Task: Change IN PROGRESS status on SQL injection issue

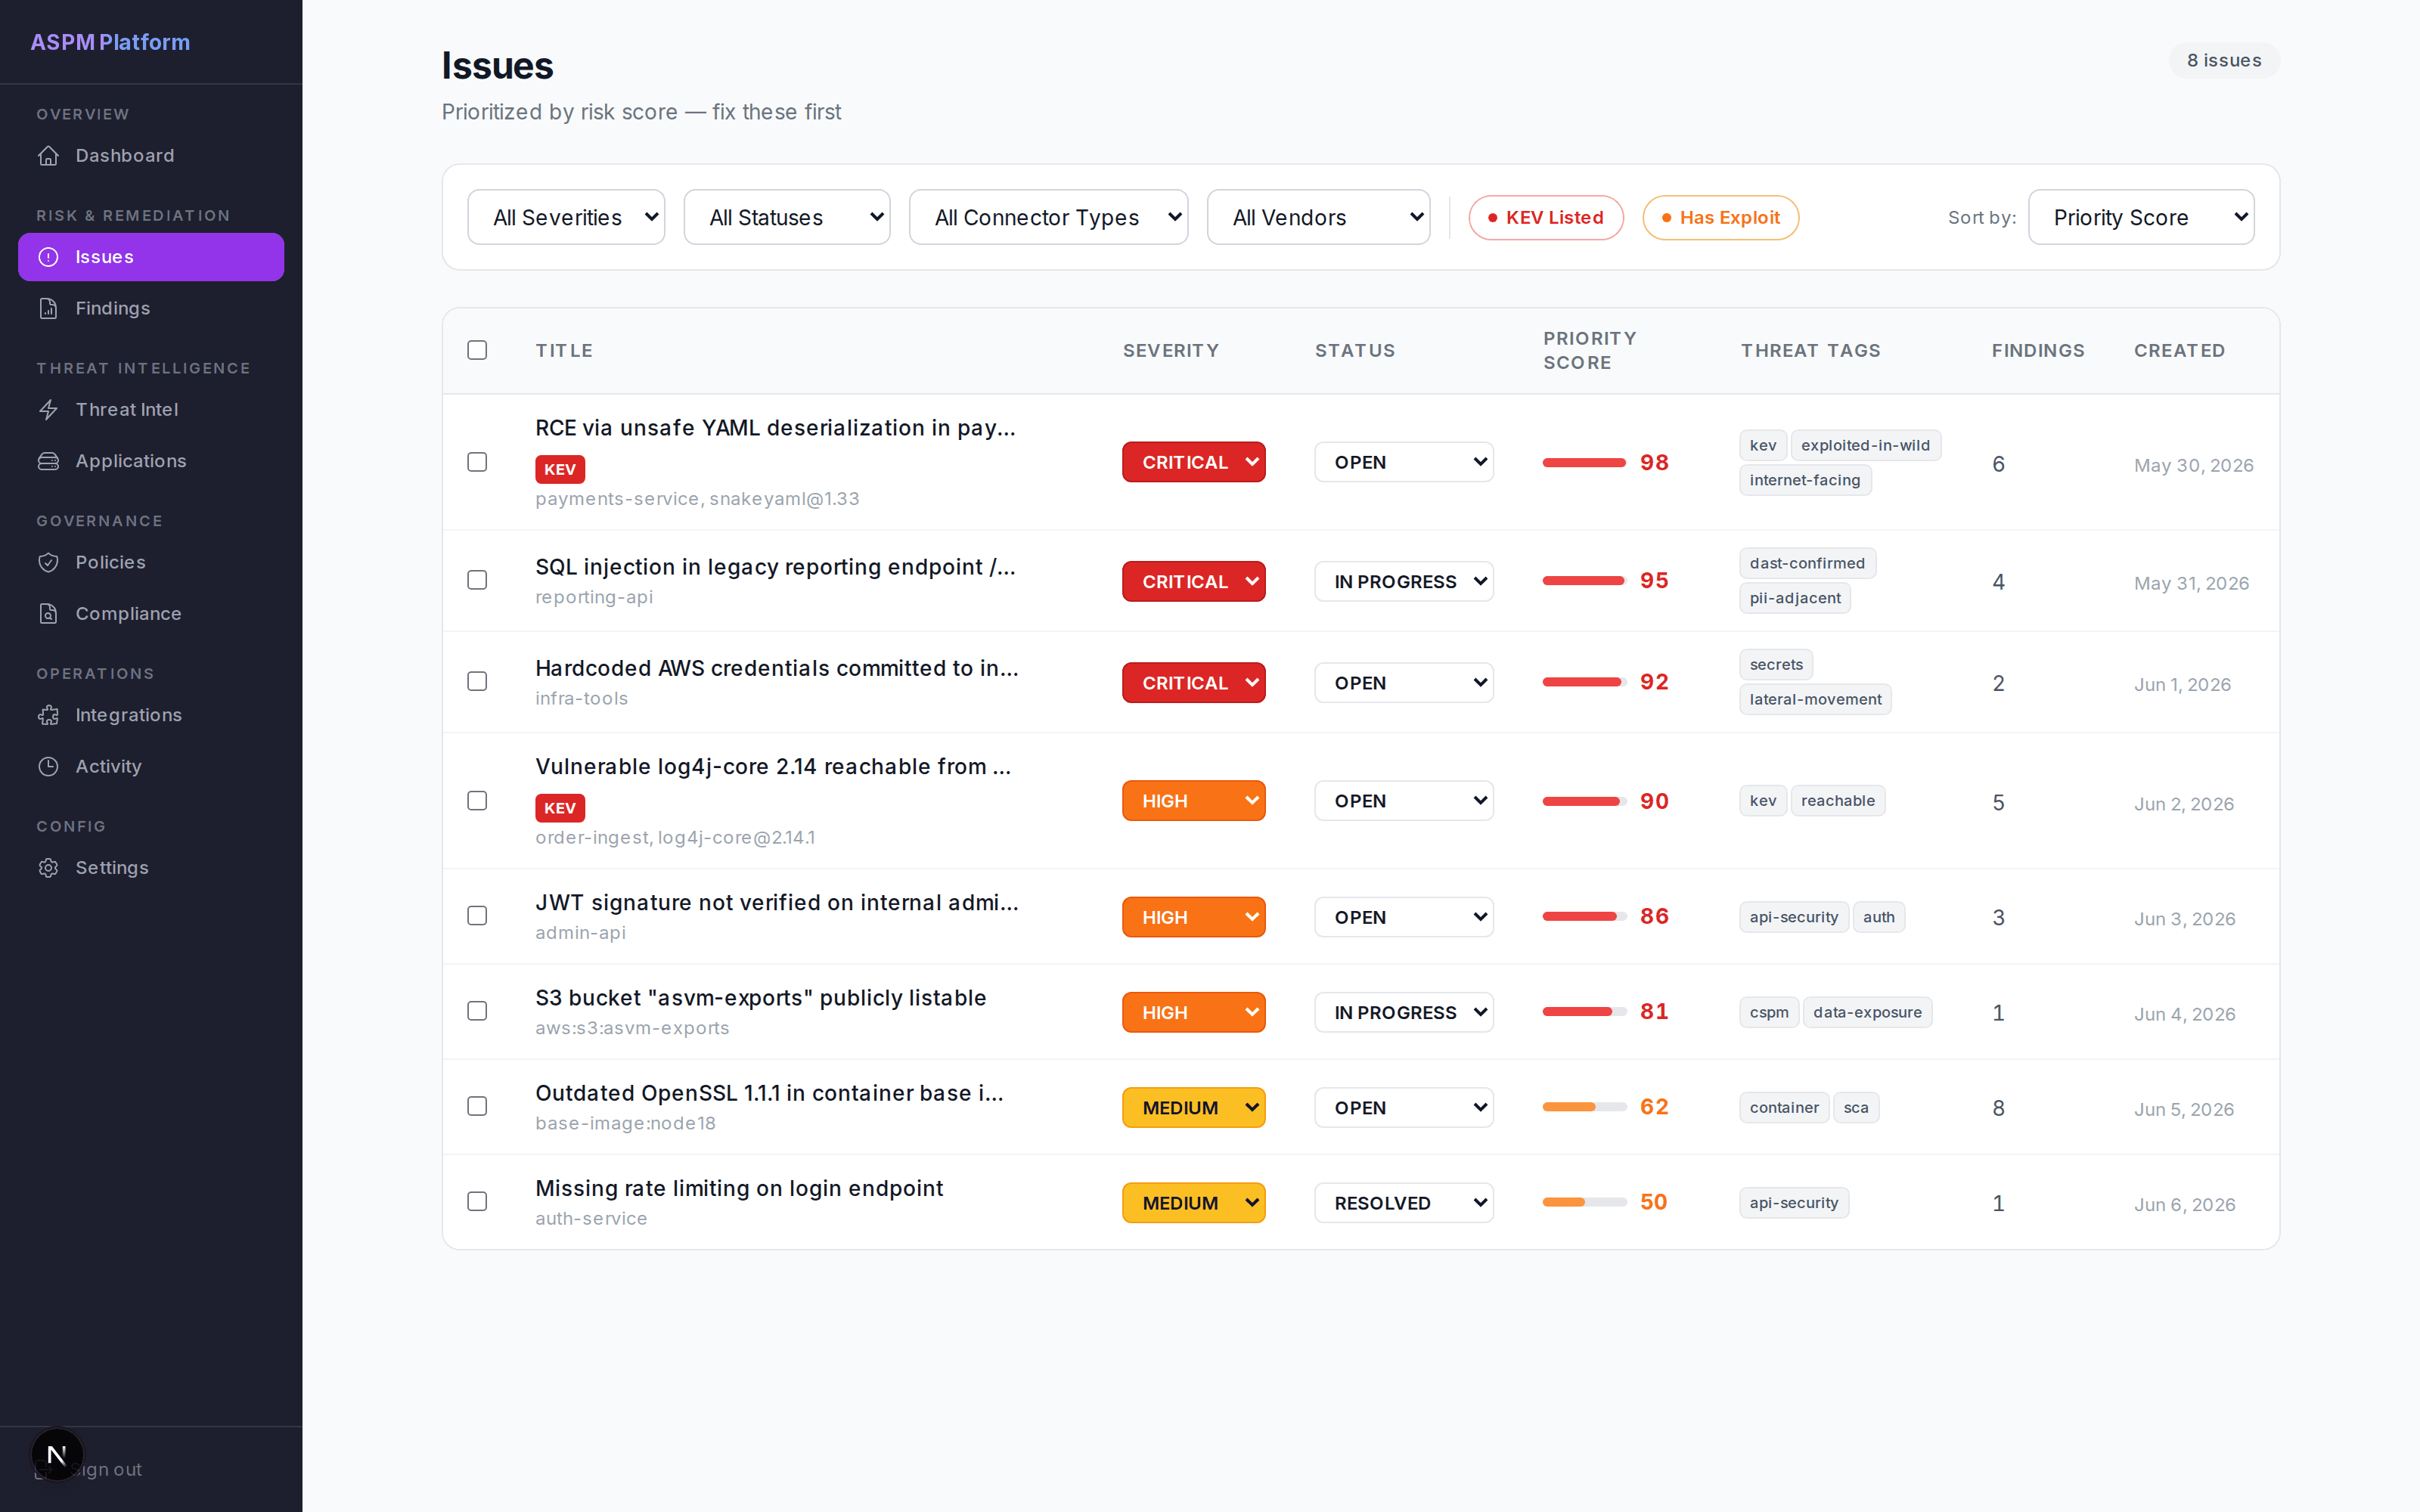Action: pos(1404,581)
